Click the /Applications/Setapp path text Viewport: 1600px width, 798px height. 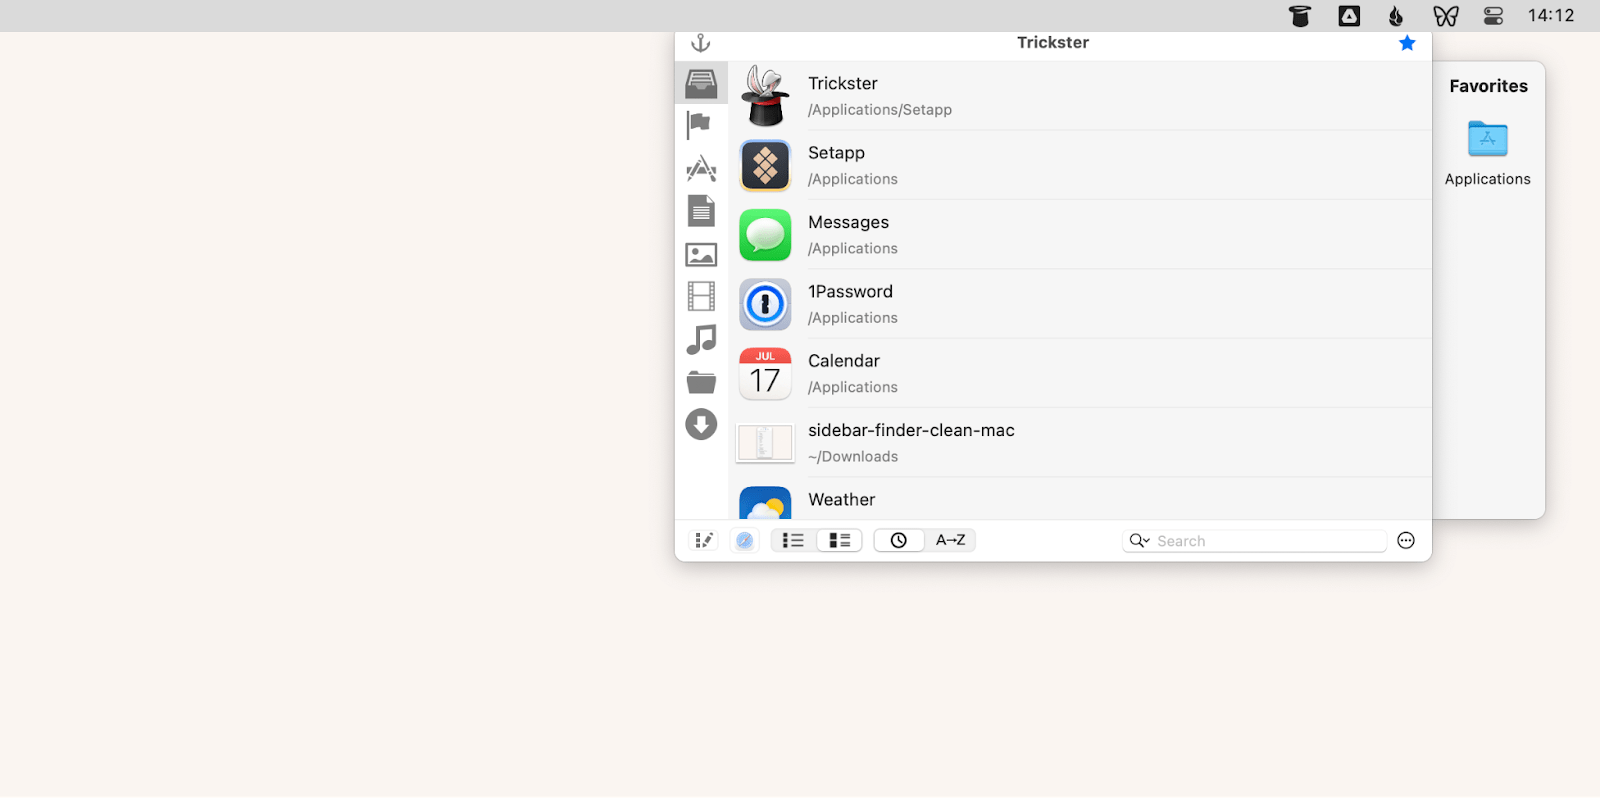pos(880,110)
